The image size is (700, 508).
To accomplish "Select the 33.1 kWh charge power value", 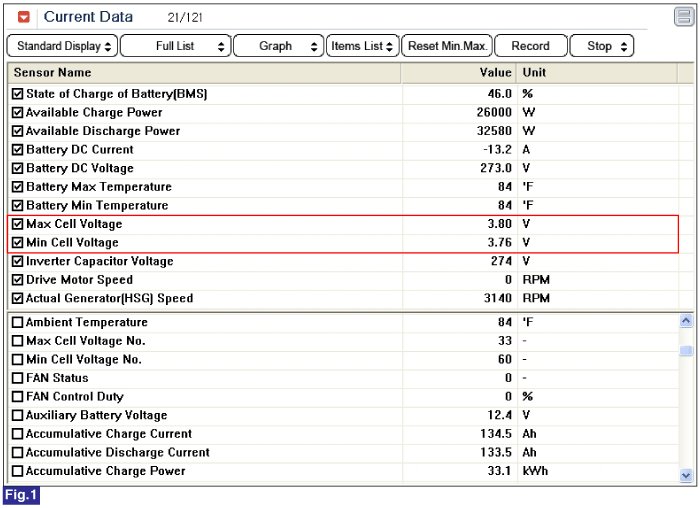I will coord(499,471).
